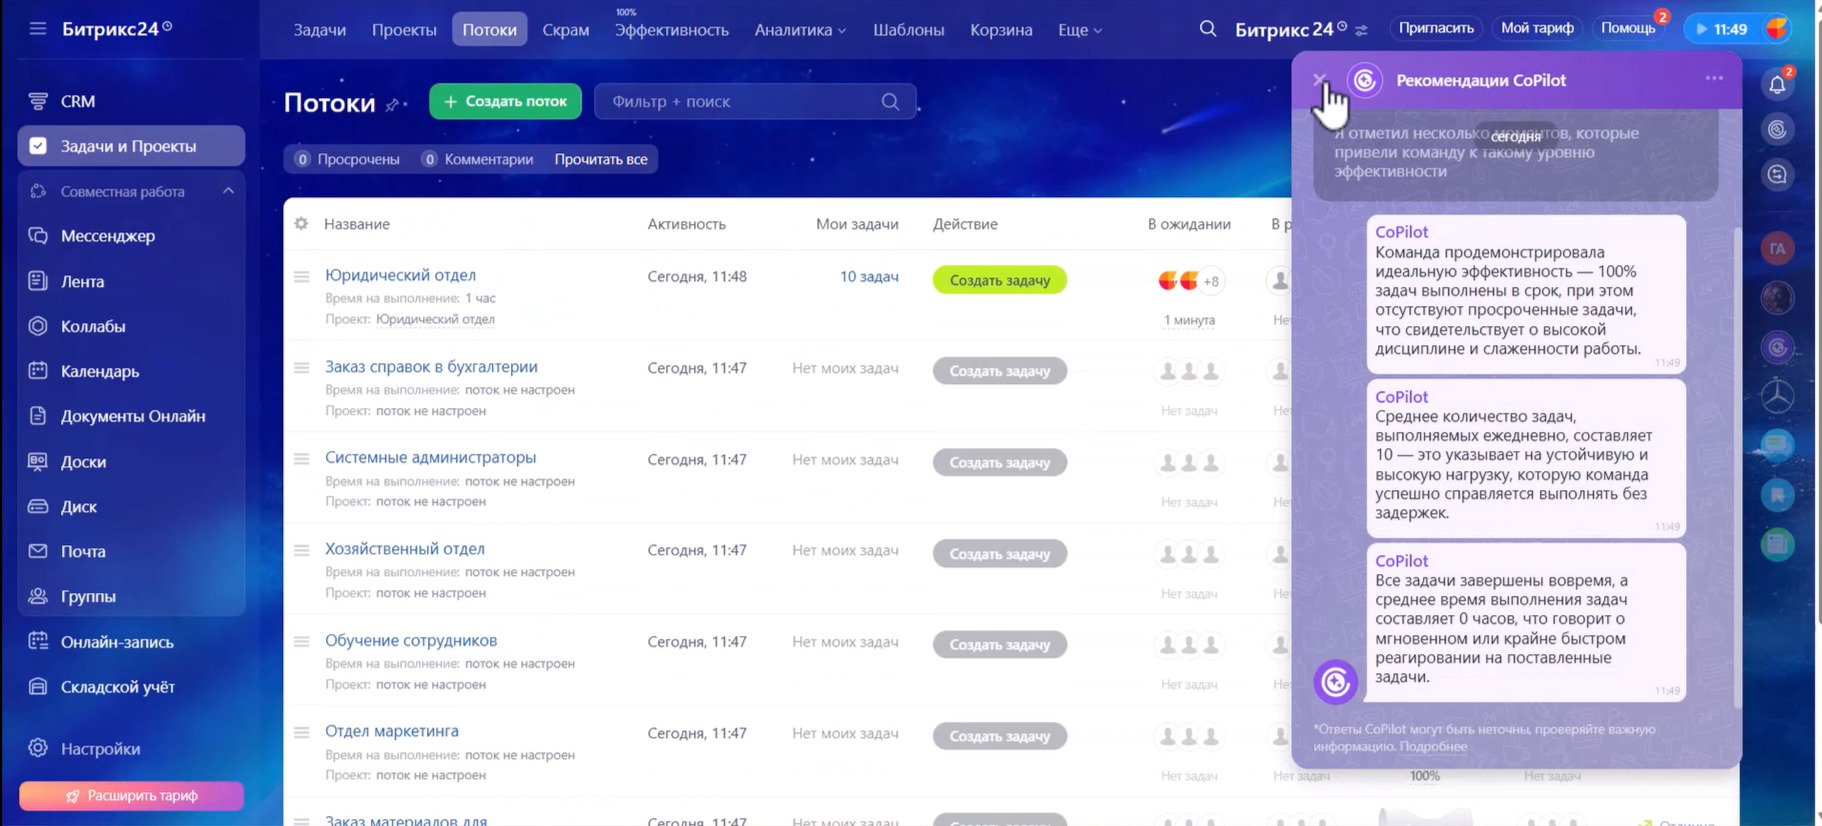Switch to the Задачи tab
Screen dimensions: 1822x826
[x=320, y=30]
